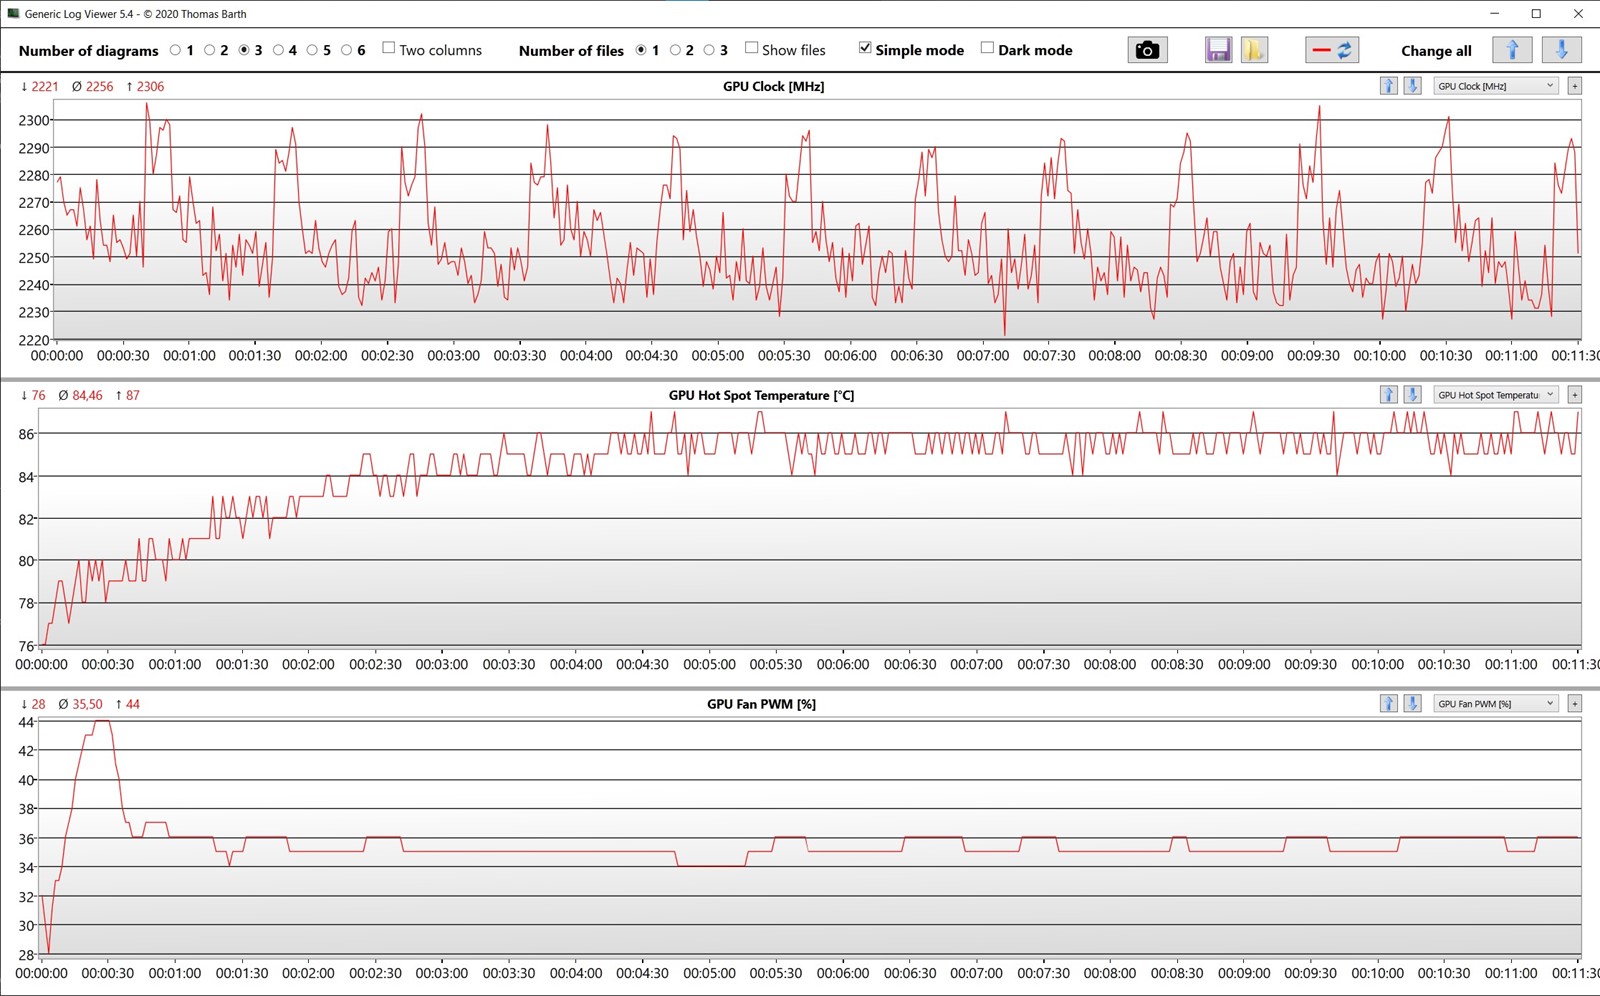1600x996 pixels.
Task: Click the camera screenshot icon
Action: point(1147,50)
